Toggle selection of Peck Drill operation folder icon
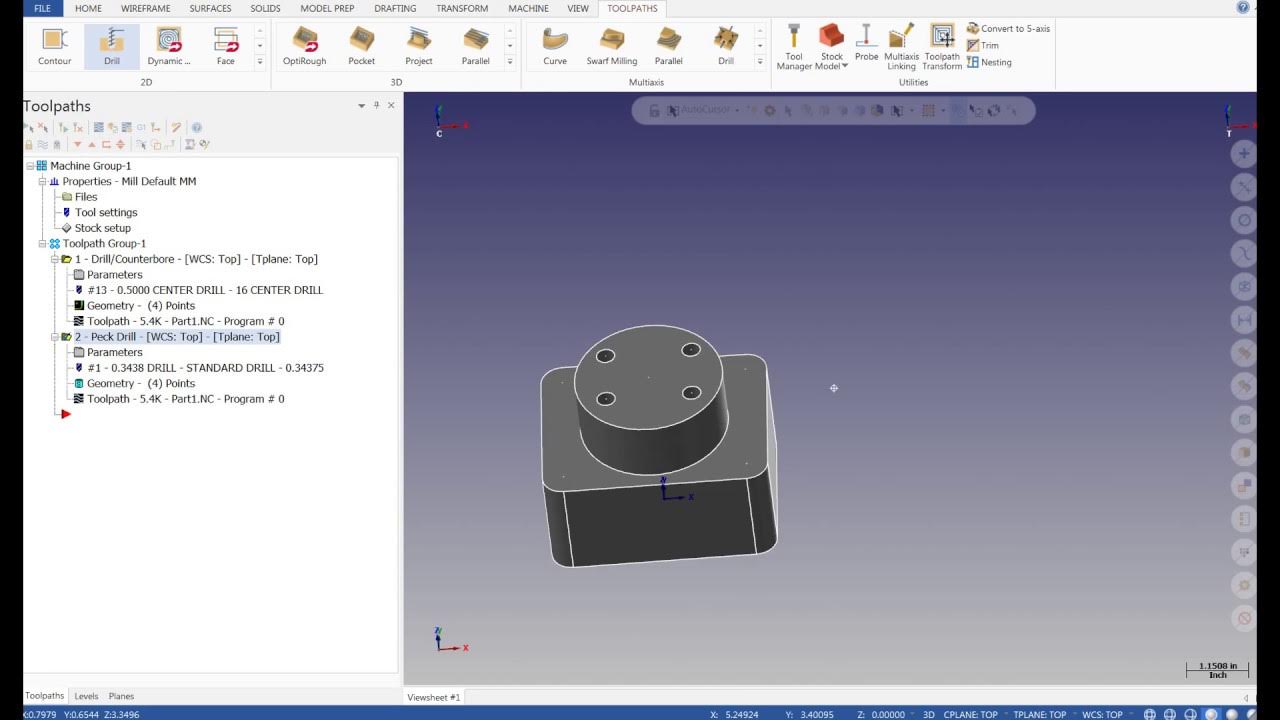 click(66, 337)
